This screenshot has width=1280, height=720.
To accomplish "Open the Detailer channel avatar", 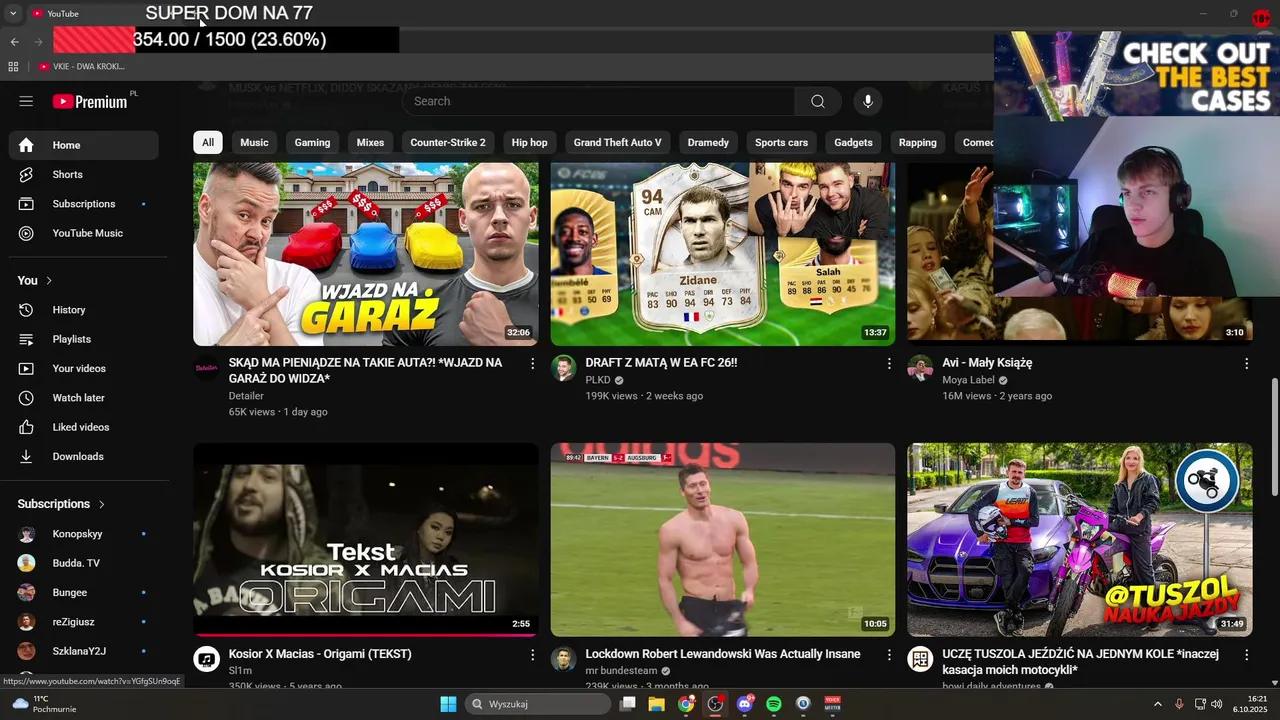I will (x=206, y=368).
